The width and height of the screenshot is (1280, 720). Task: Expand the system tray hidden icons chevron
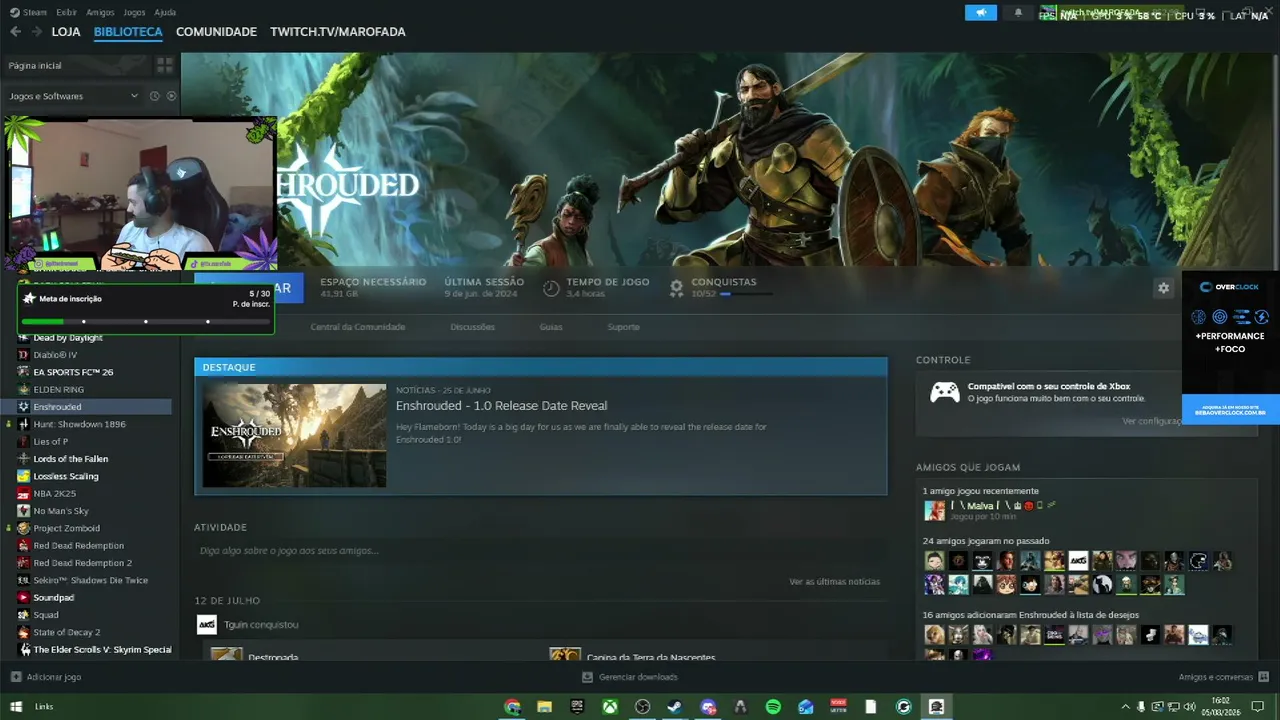[1125, 706]
